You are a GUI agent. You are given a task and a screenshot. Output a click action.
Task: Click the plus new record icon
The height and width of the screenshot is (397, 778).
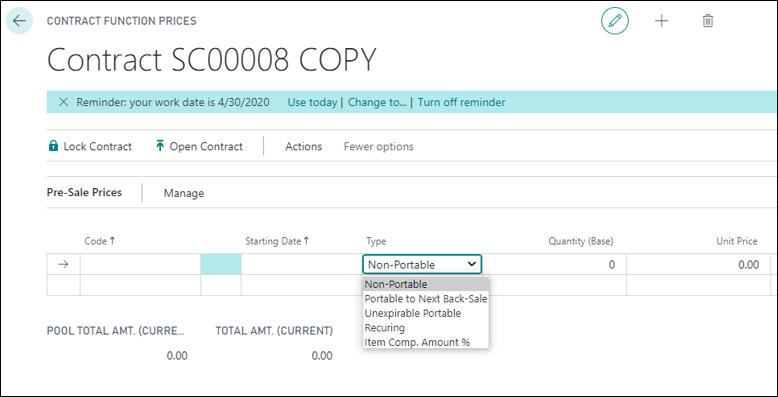pos(661,21)
